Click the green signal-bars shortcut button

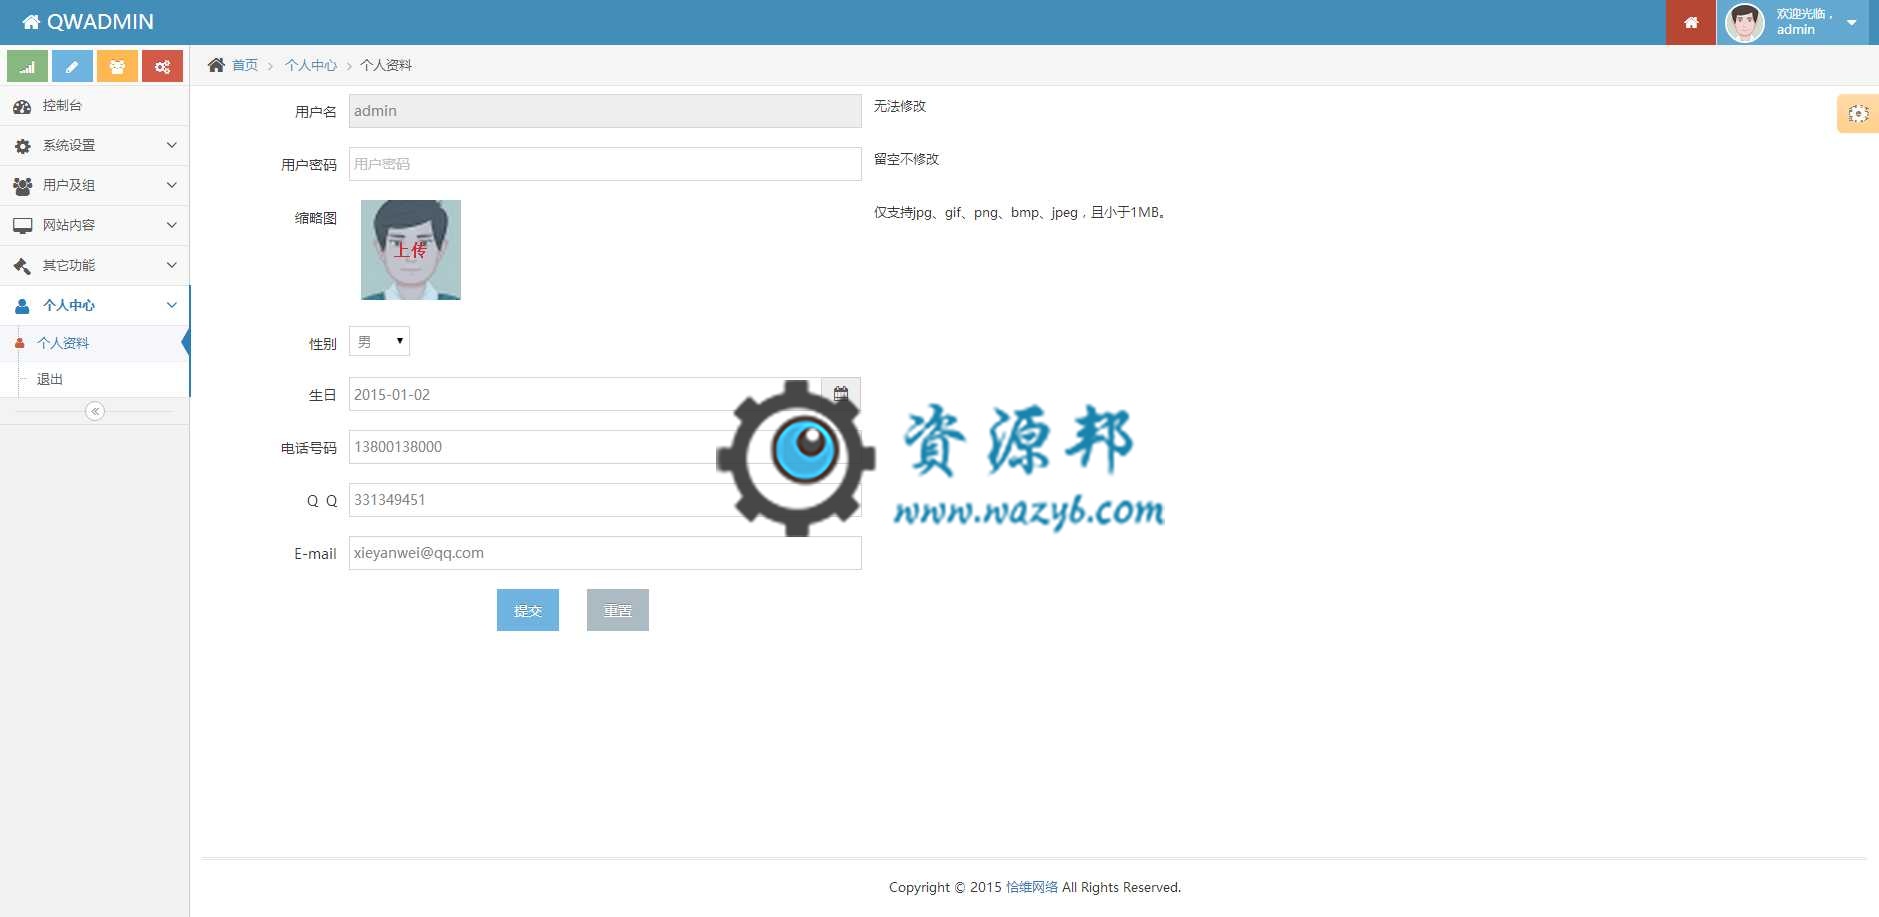28,66
